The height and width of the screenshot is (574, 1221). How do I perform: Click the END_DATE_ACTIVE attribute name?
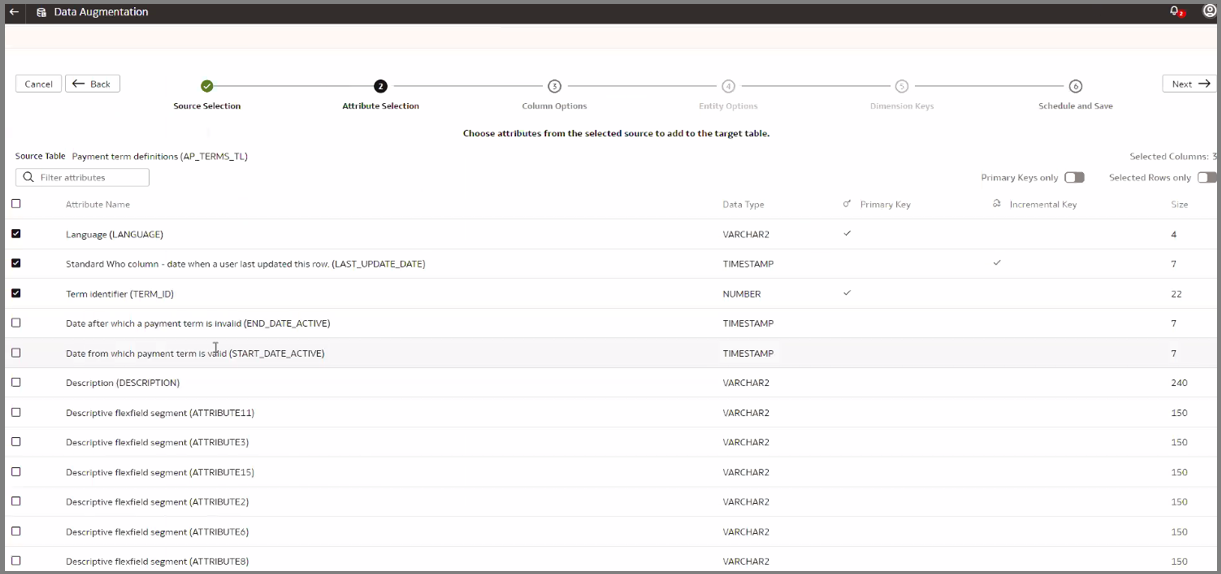click(x=198, y=323)
